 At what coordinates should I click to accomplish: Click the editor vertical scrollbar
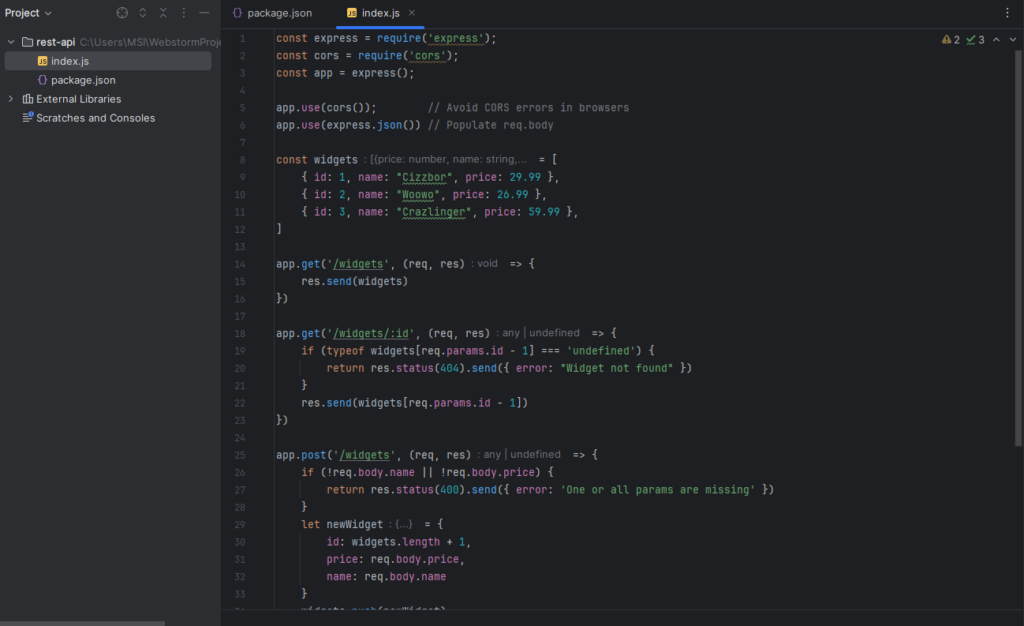[x=1018, y=248]
